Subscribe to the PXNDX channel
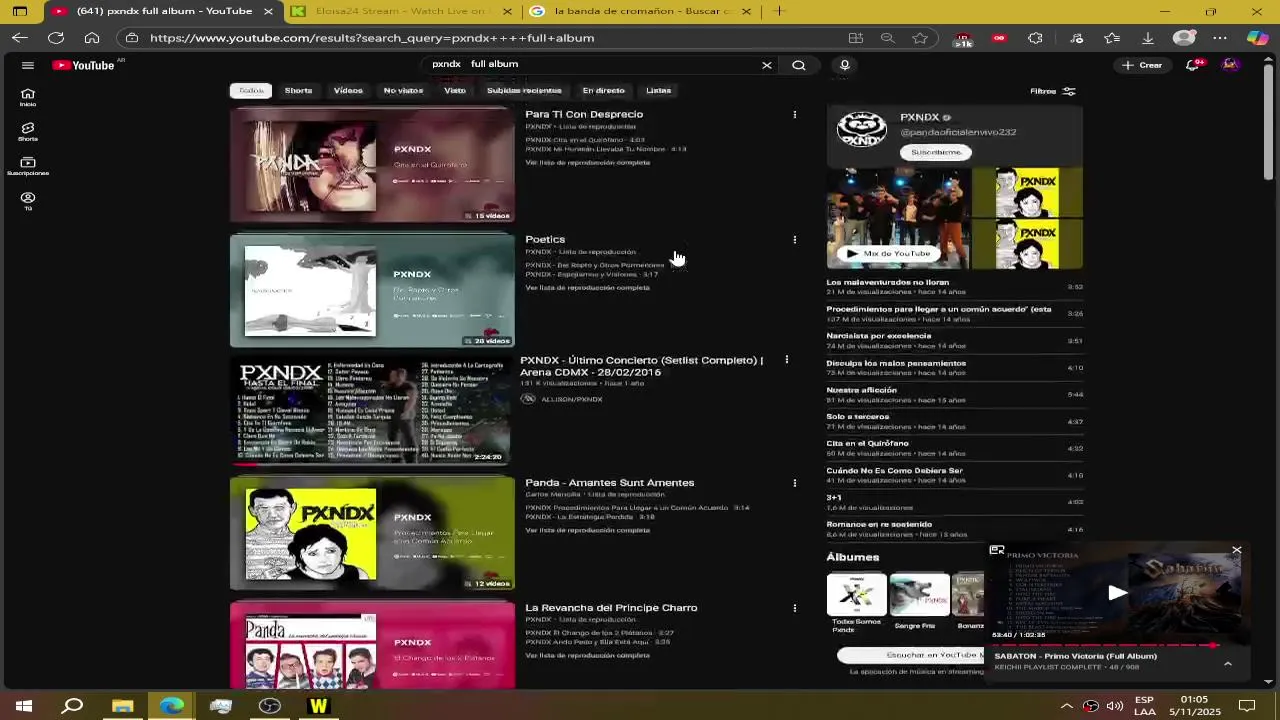Image resolution: width=1280 pixels, height=720 pixels. (x=936, y=152)
